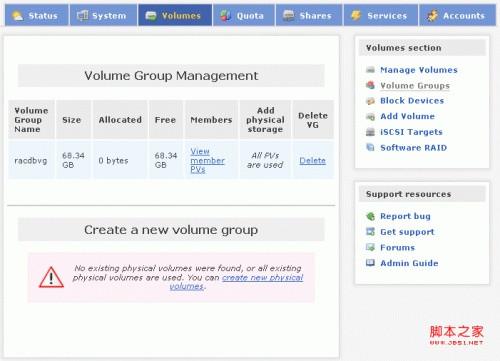This screenshot has width=500, height=361.
Task: Click the Add physical storage column header
Action: click(x=265, y=120)
